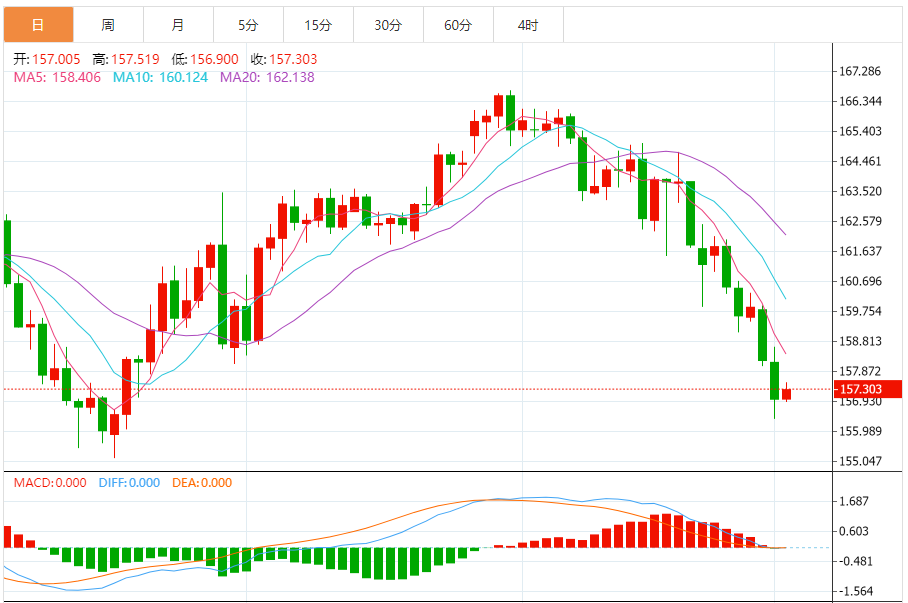908x603 pixels.
Task: Click the 160.696 price axis label
Action: coord(861,282)
